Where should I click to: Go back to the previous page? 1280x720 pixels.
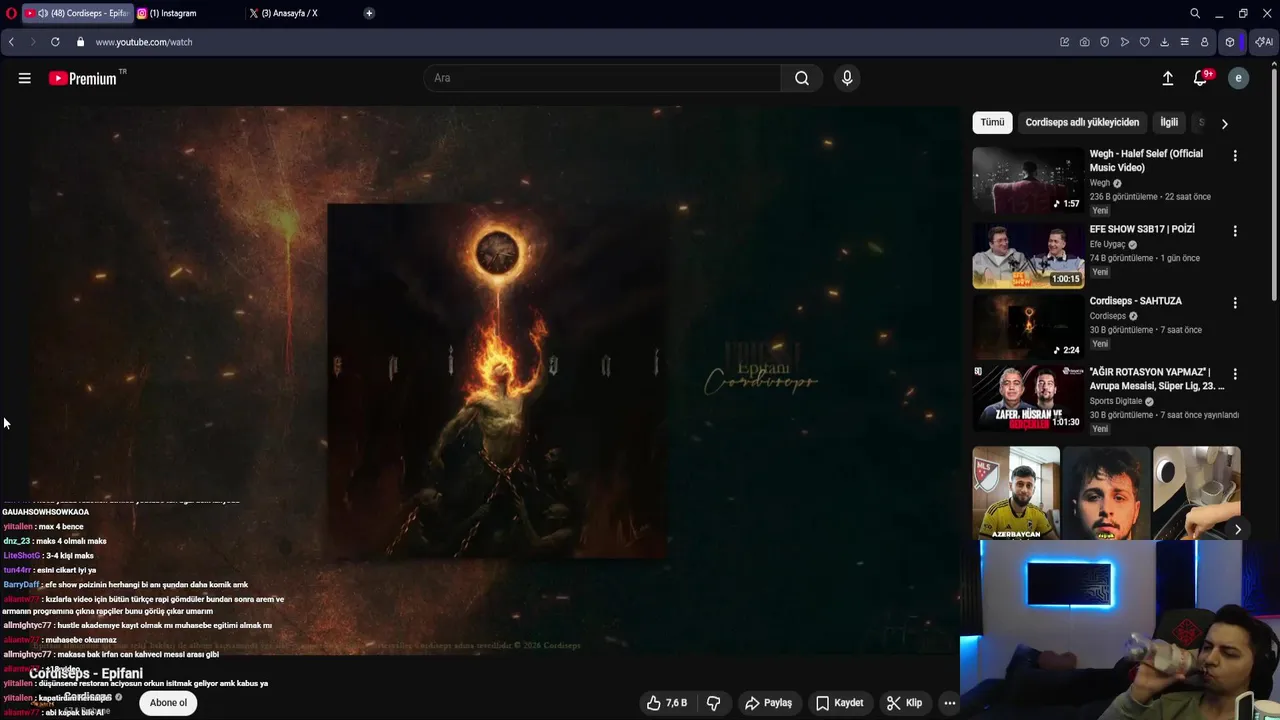click(x=11, y=42)
